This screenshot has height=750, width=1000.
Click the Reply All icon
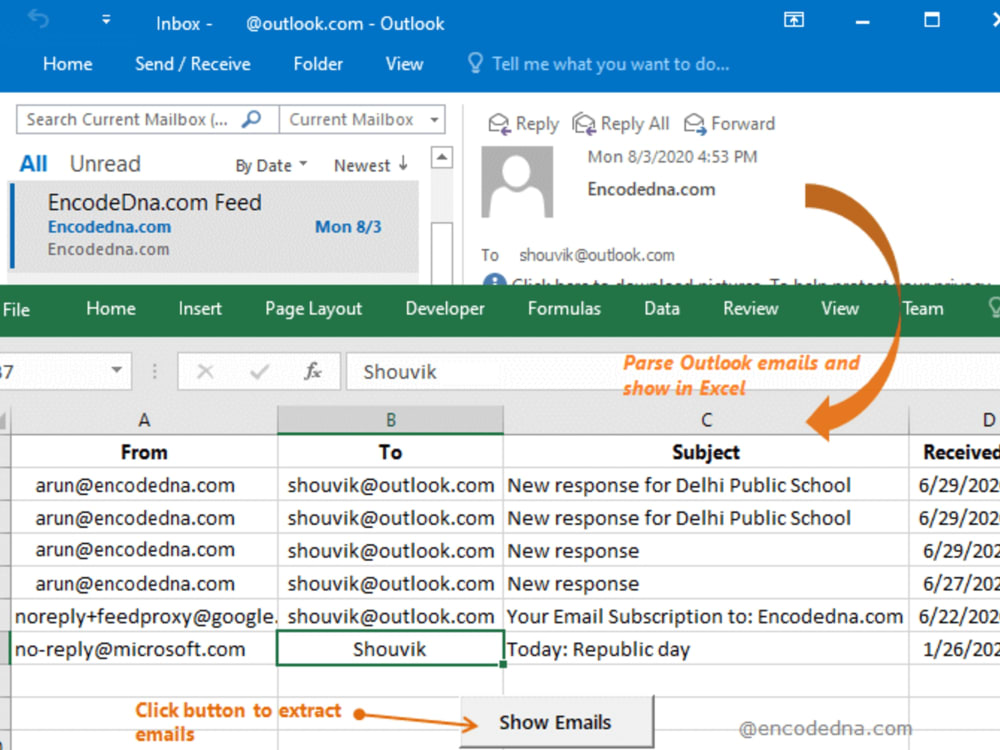coord(583,123)
